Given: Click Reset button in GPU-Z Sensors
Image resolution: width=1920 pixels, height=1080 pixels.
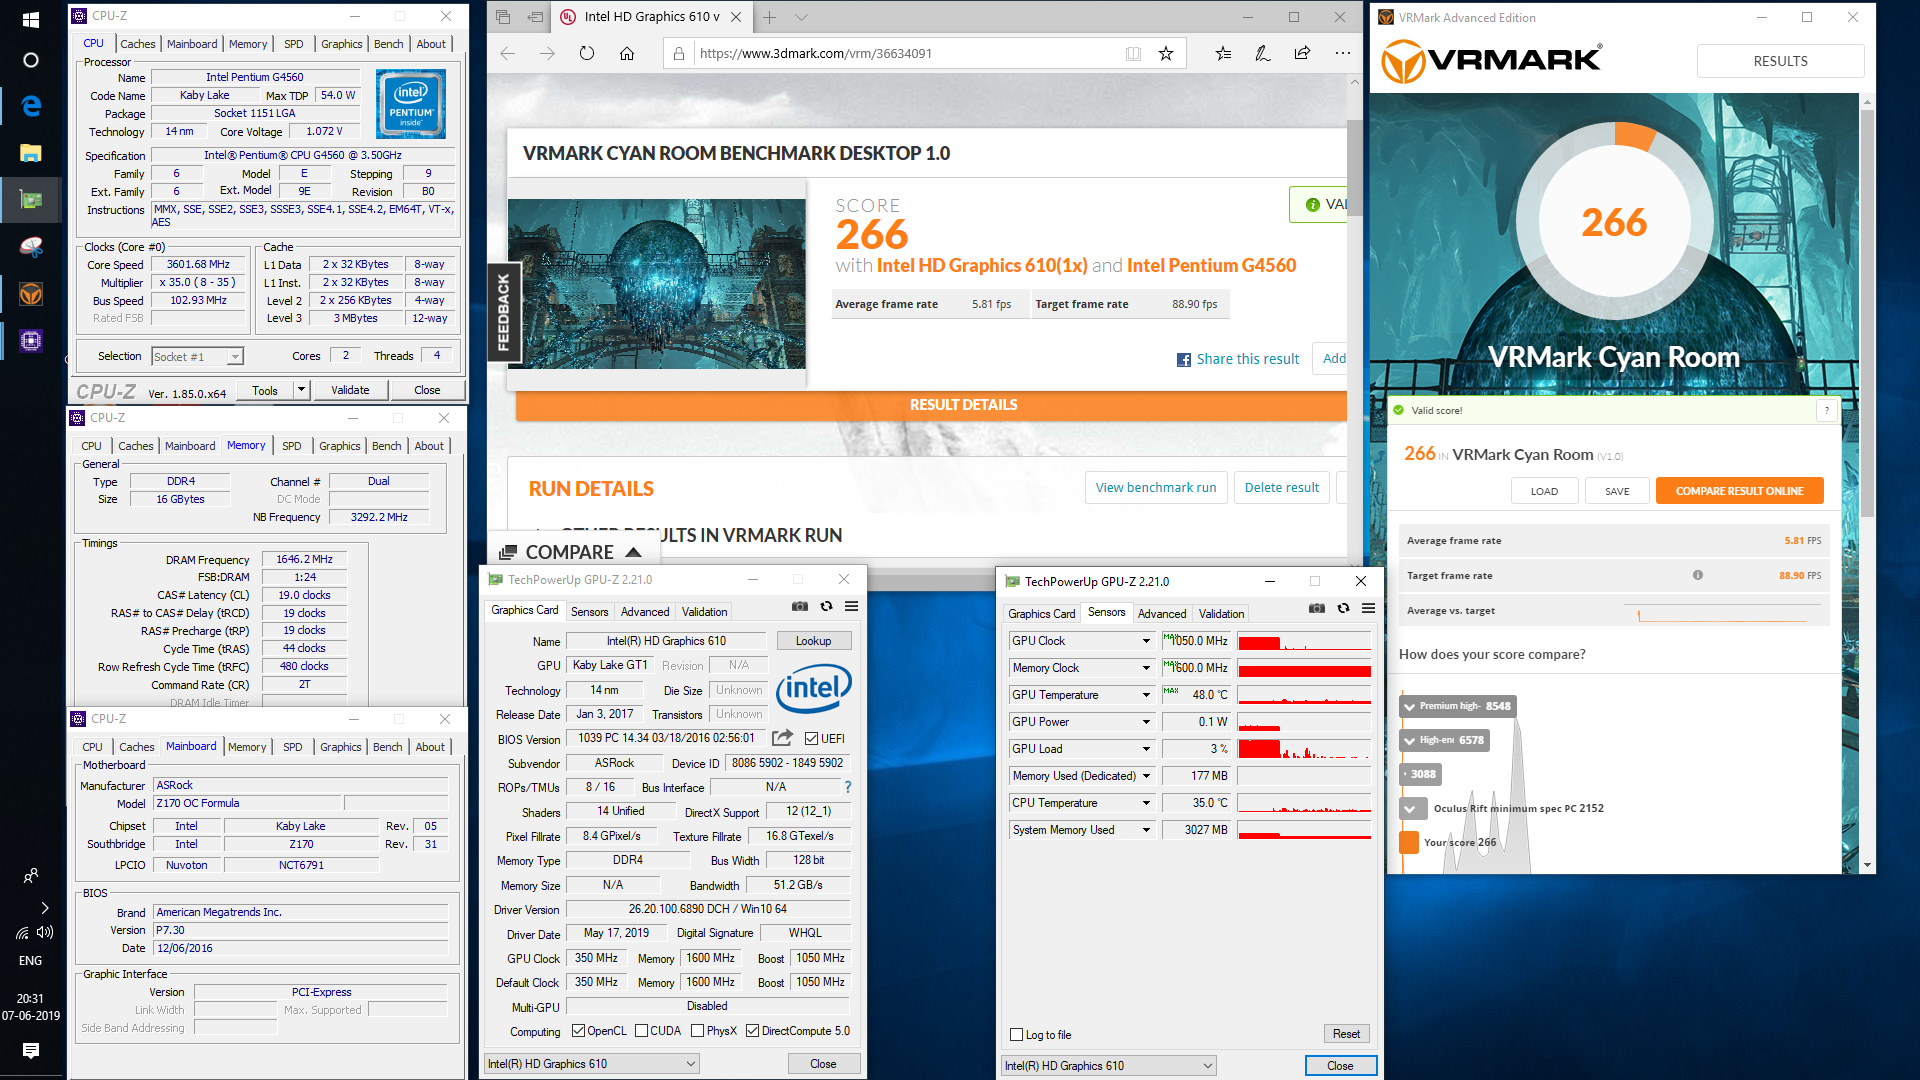Looking at the screenshot, I should [x=1346, y=1034].
